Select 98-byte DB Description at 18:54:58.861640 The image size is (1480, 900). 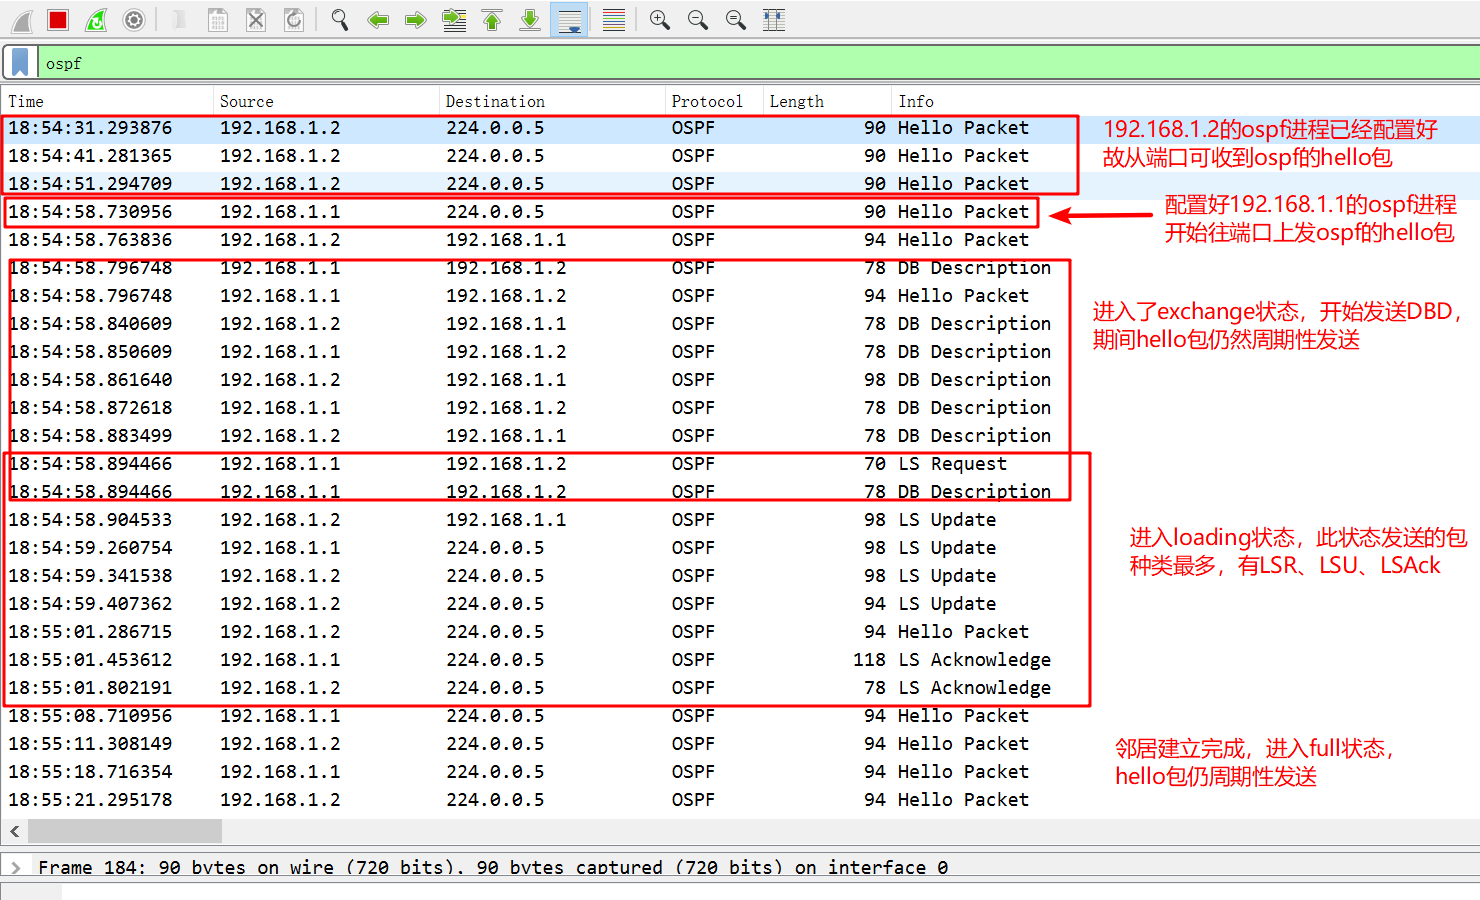(x=740, y=380)
